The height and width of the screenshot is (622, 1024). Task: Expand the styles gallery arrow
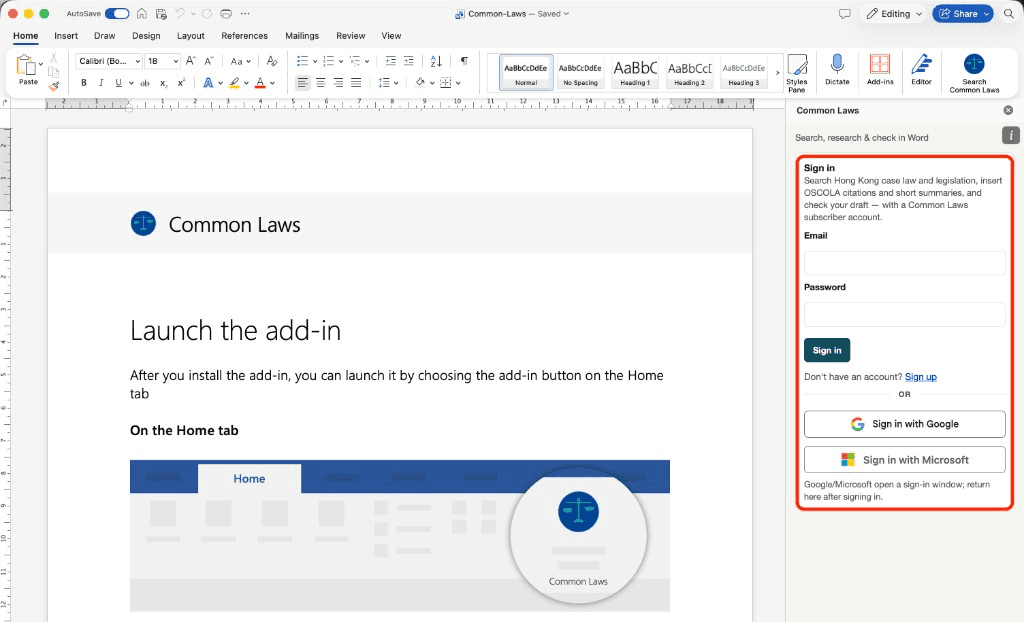click(778, 73)
